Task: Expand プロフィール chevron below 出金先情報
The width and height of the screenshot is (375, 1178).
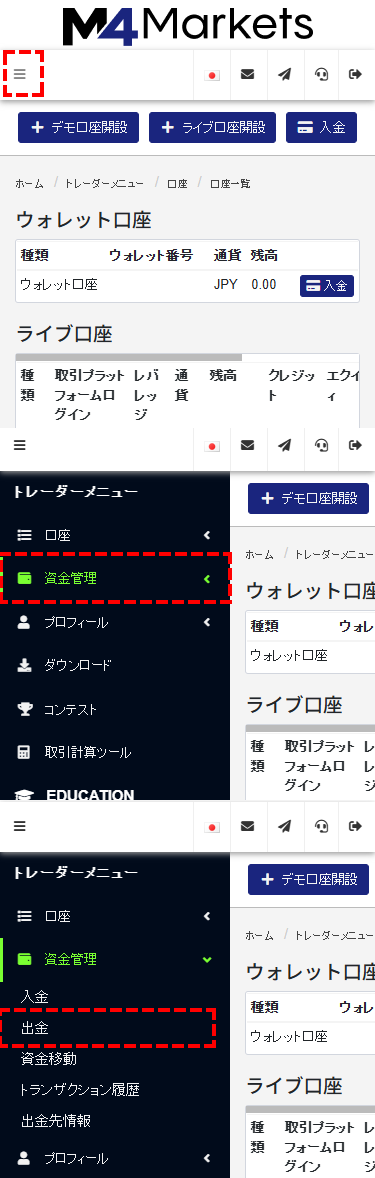Action: point(207,1158)
